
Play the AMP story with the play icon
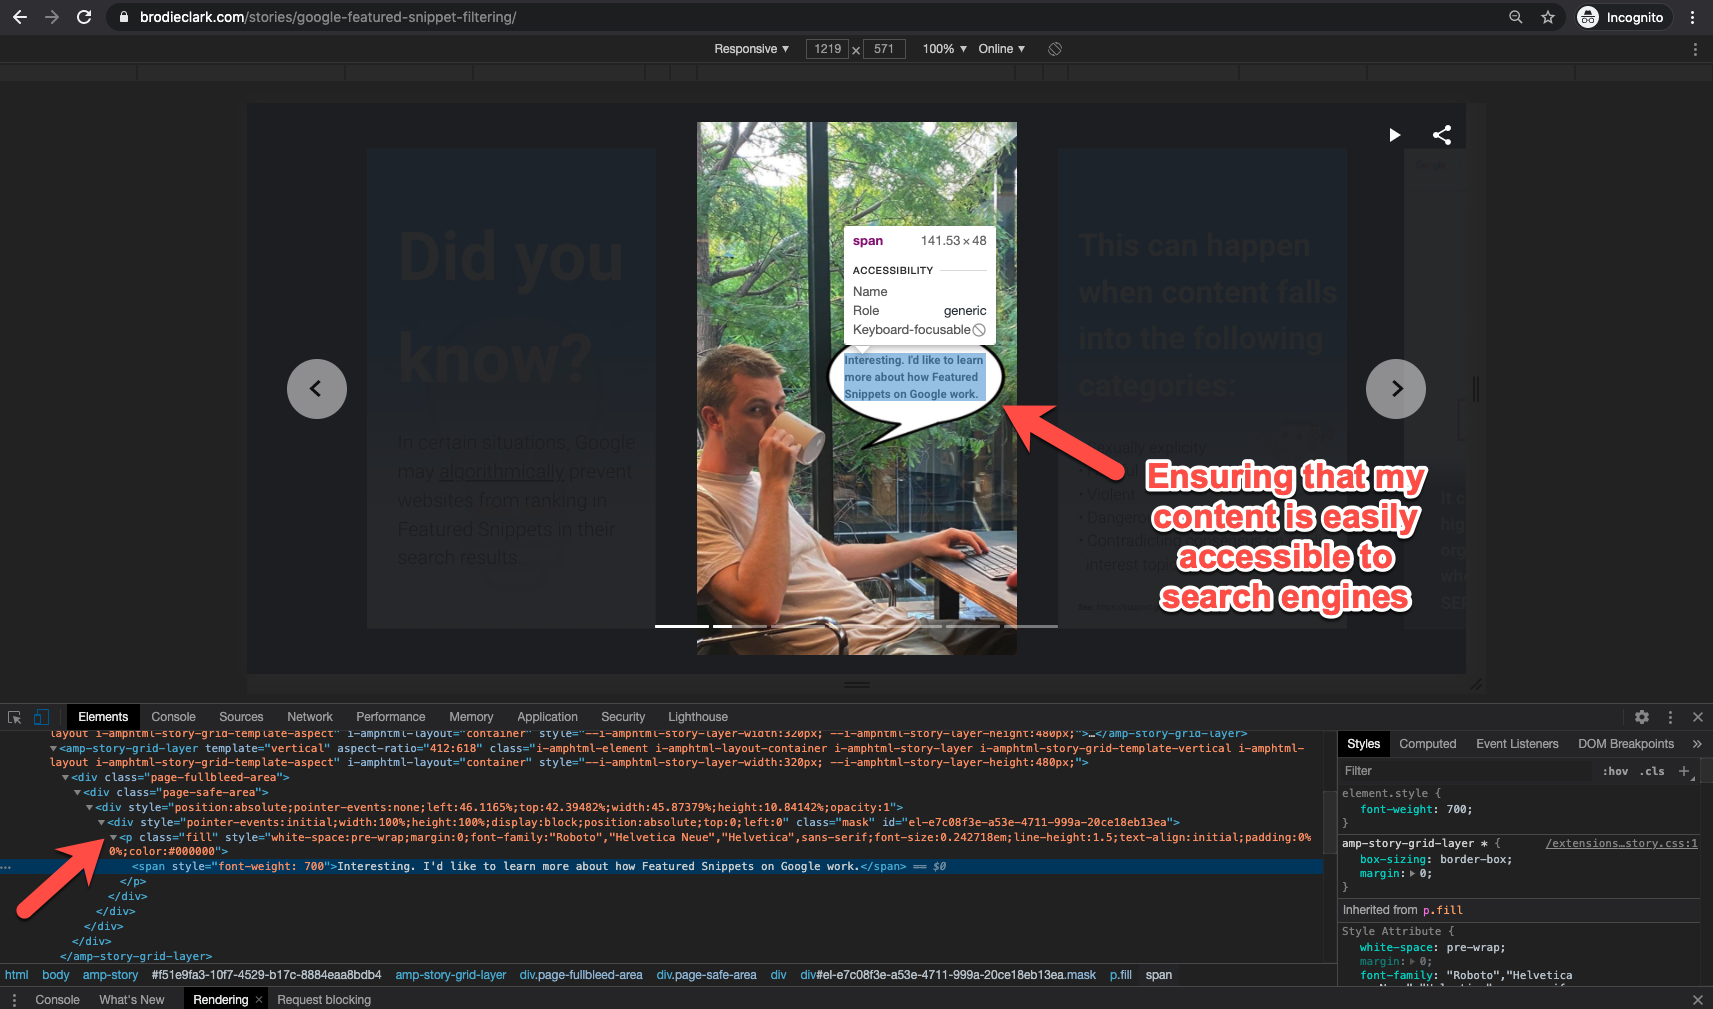point(1394,135)
